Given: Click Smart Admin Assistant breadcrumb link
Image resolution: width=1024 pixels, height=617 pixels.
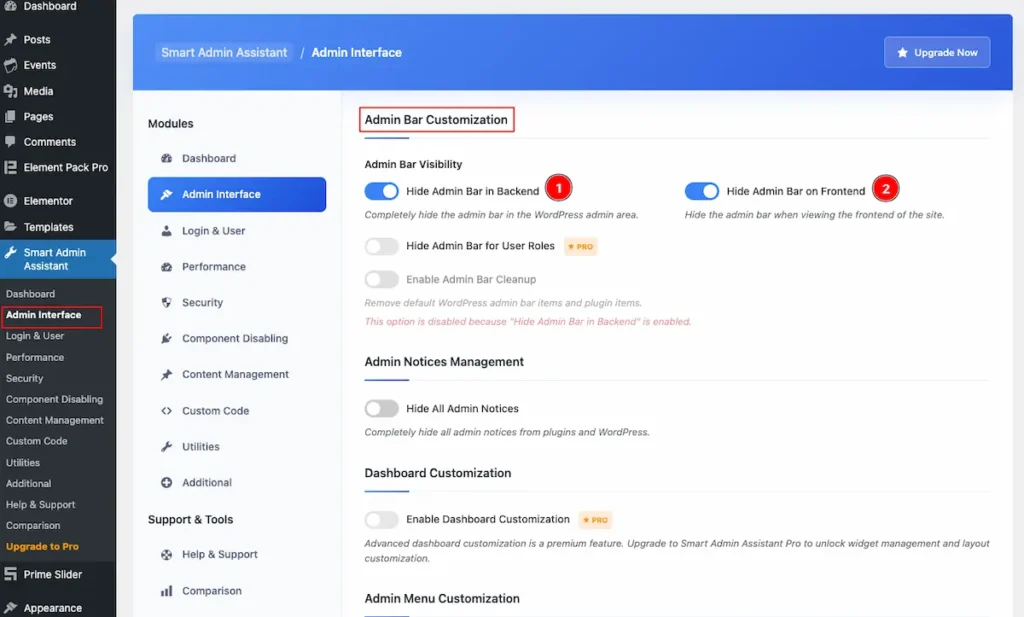Looking at the screenshot, I should (x=224, y=52).
